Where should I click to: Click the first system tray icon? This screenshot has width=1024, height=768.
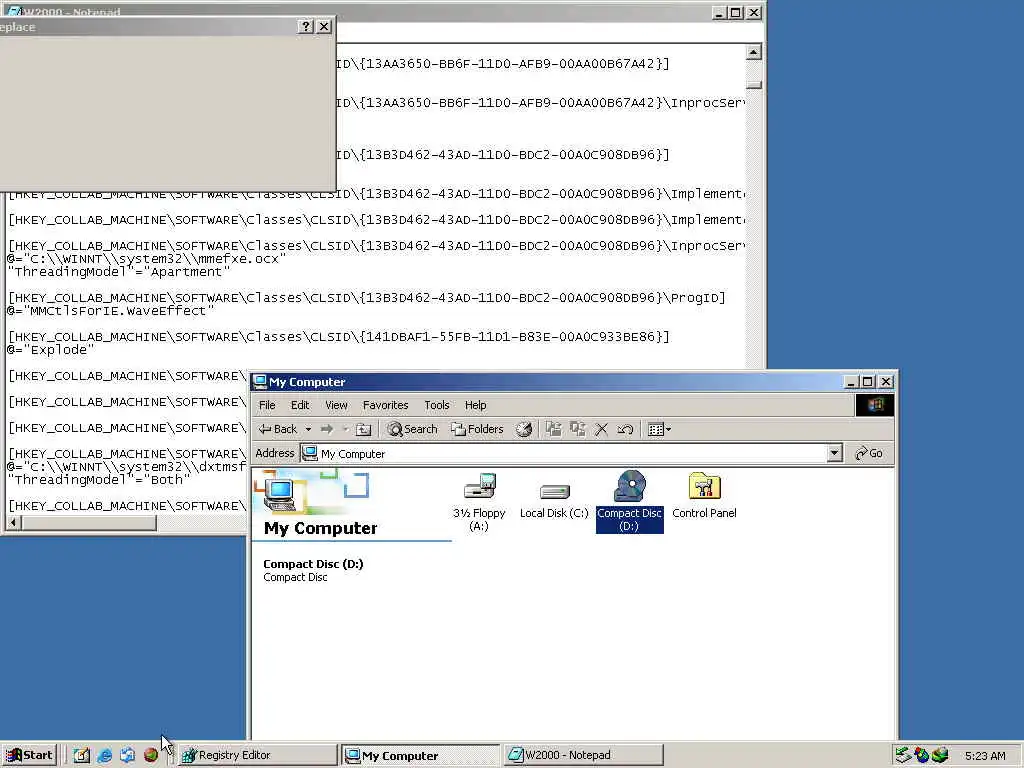pyautogui.click(x=903, y=755)
